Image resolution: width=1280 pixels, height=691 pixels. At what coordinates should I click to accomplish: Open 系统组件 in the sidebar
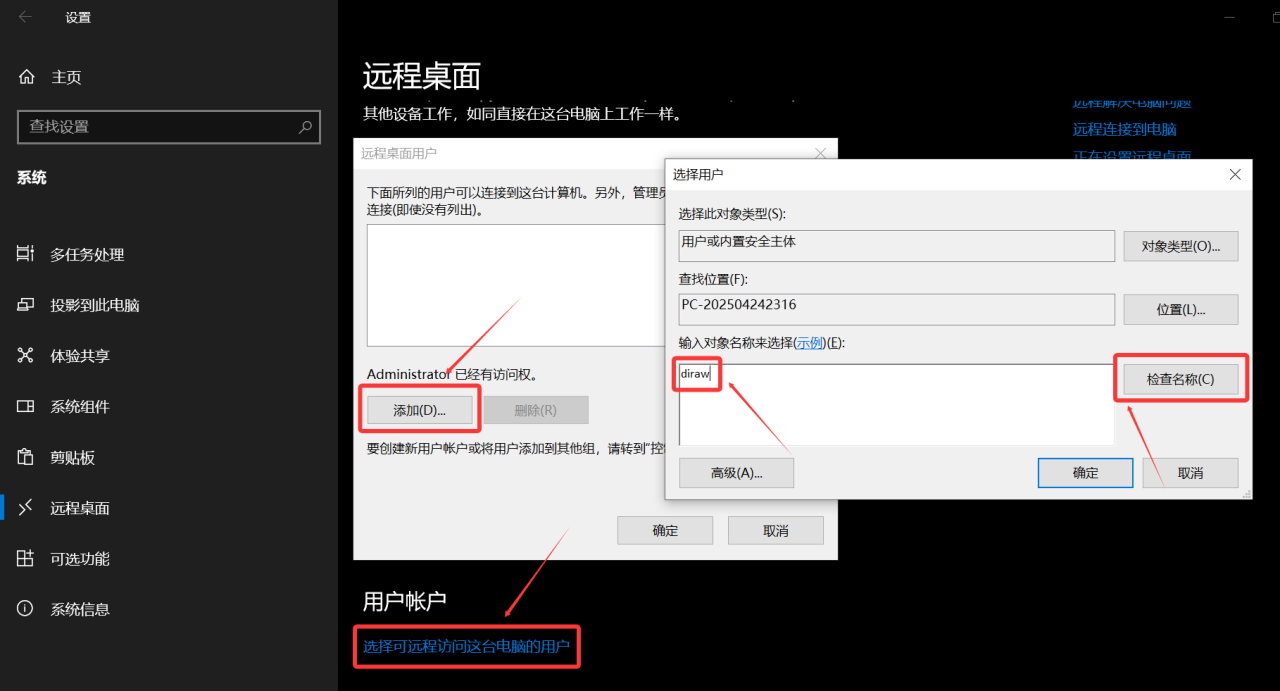(x=80, y=407)
